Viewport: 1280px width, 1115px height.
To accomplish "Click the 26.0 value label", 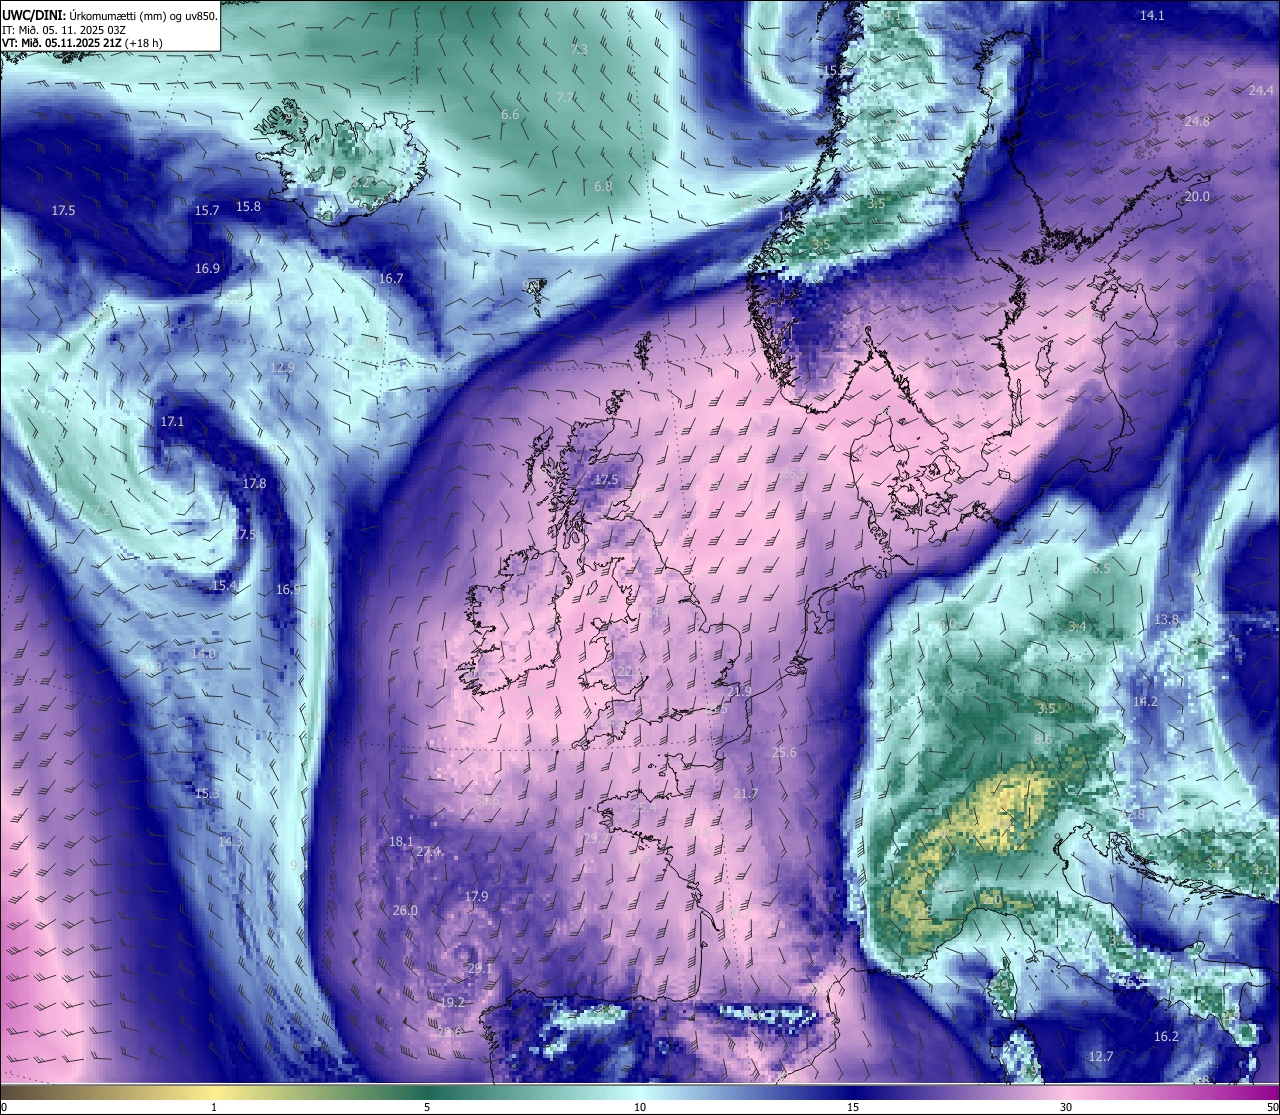I will (405, 910).
